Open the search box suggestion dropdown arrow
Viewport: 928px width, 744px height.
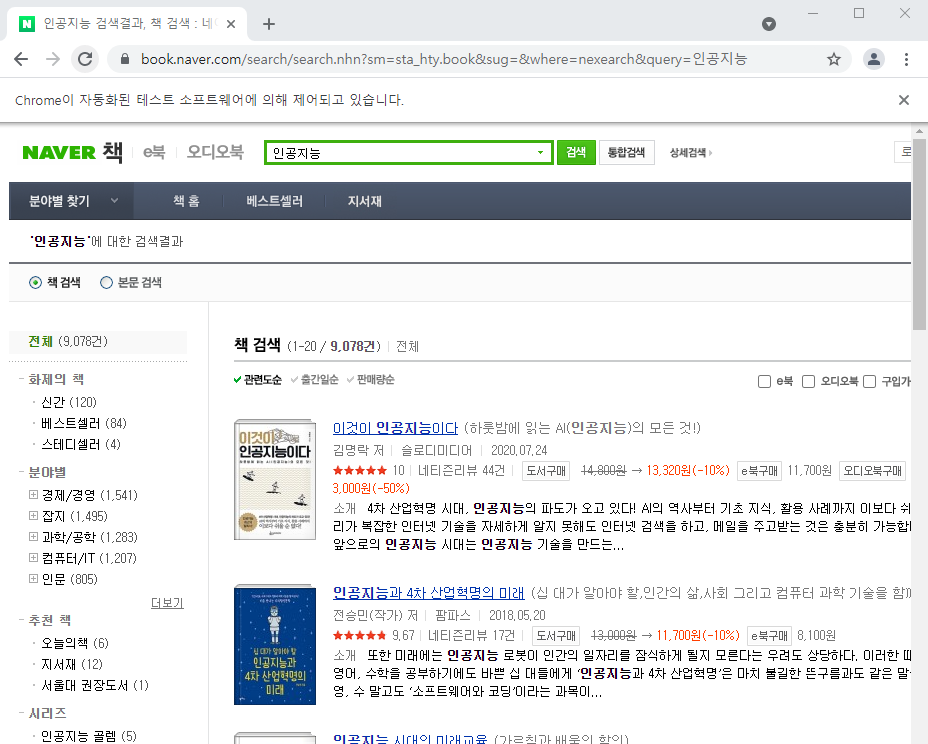pyautogui.click(x=540, y=153)
